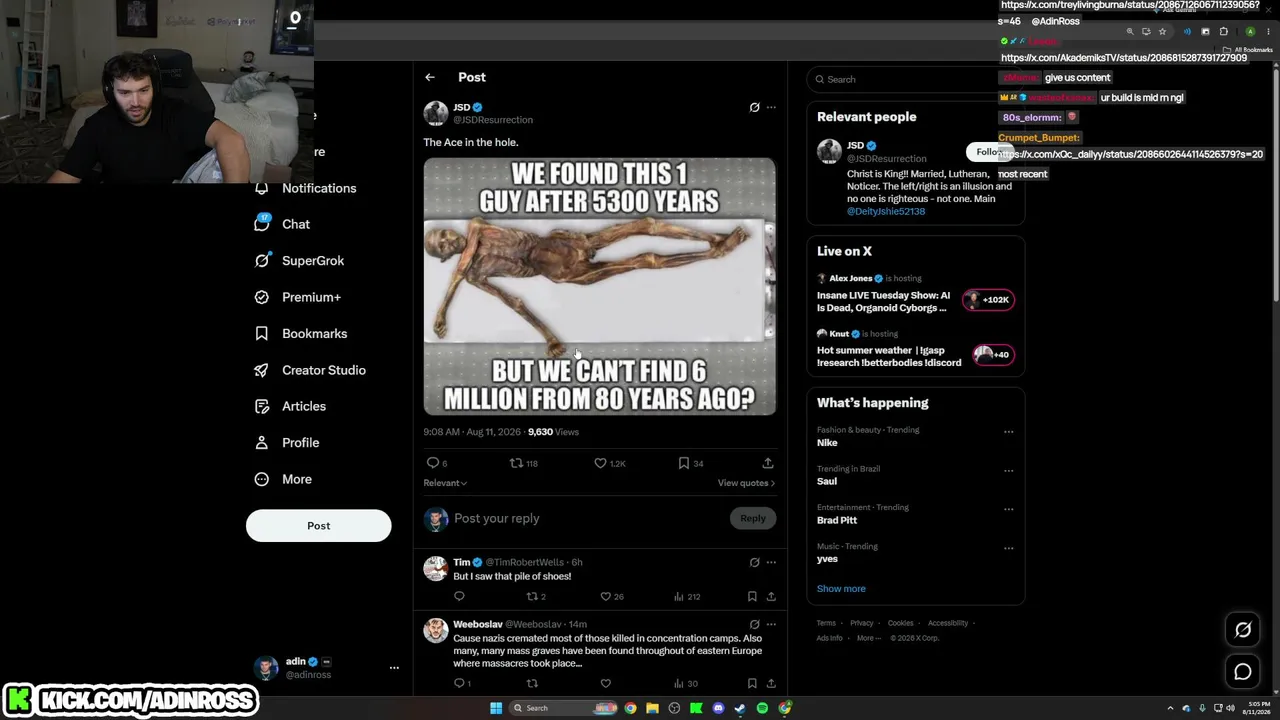Bookmark the post with 34 bookmarks

coord(691,463)
